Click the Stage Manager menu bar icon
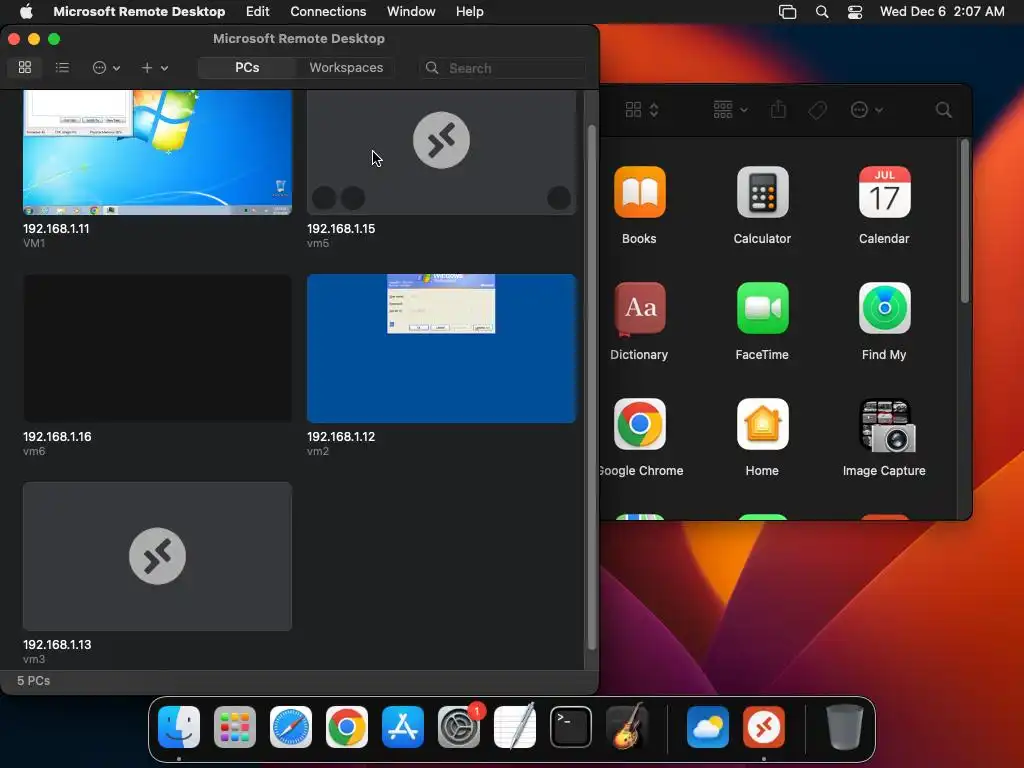This screenshot has height=768, width=1024. click(788, 12)
